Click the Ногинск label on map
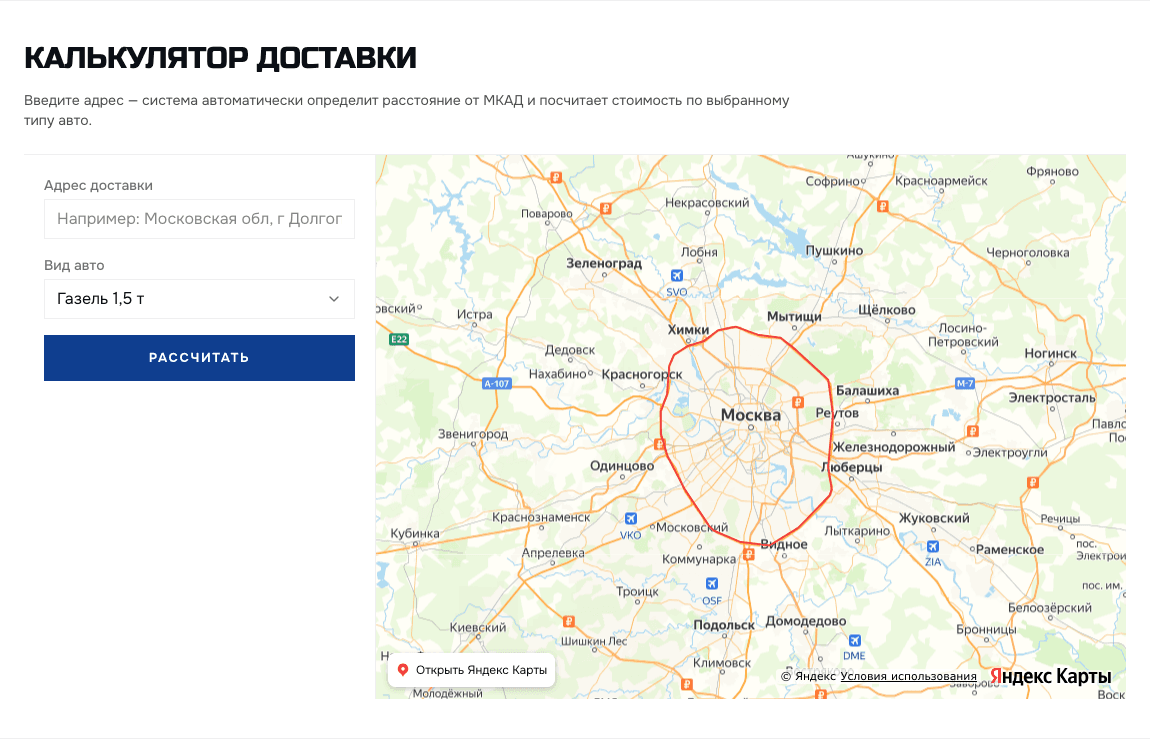 tap(1051, 353)
